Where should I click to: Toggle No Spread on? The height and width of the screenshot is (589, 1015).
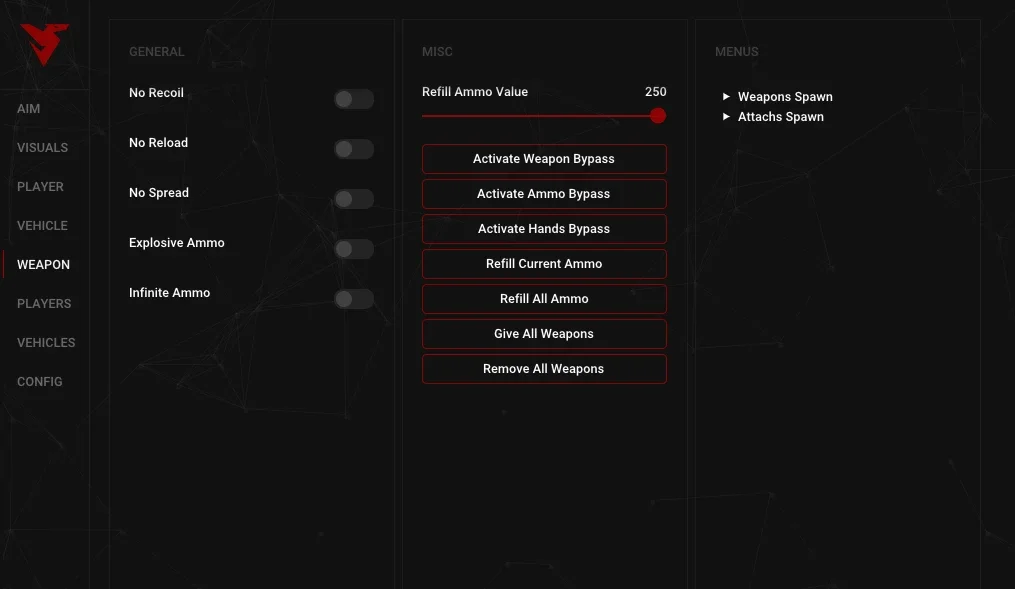coord(353,199)
